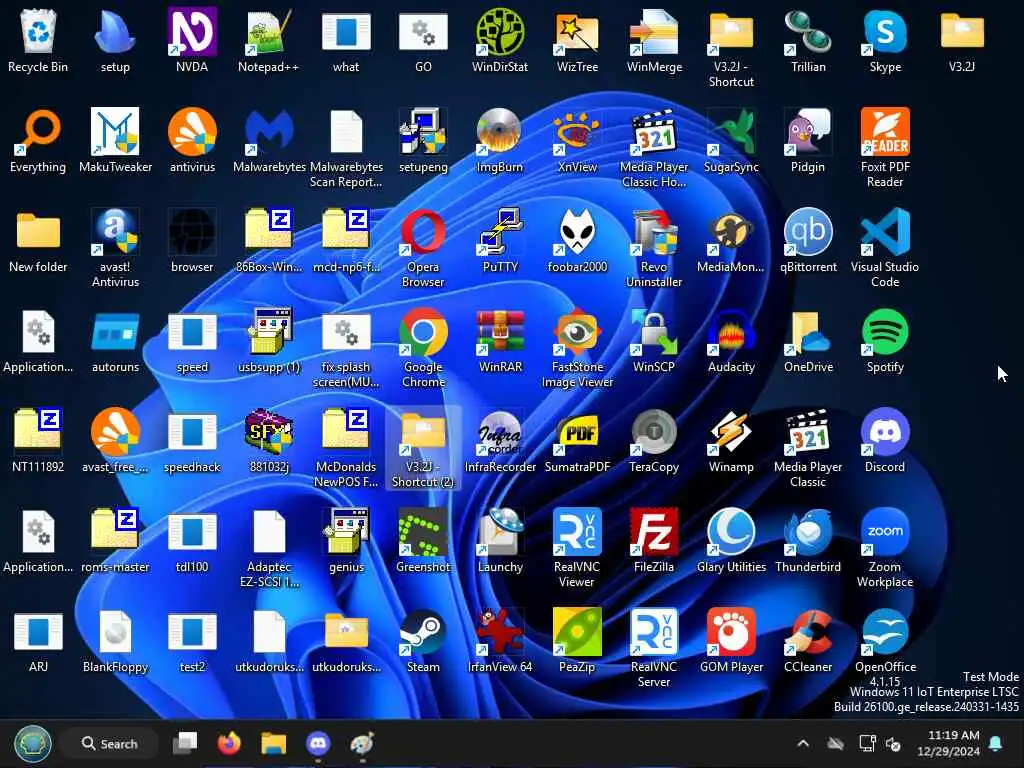Expand the hidden tray icons chevron

tap(803, 743)
